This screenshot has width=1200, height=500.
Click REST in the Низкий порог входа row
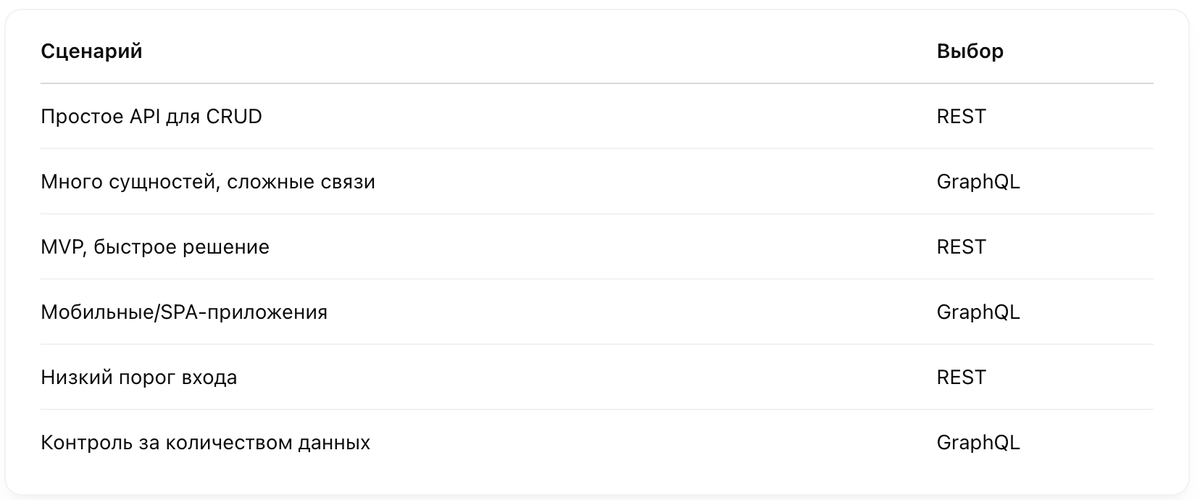point(961,378)
